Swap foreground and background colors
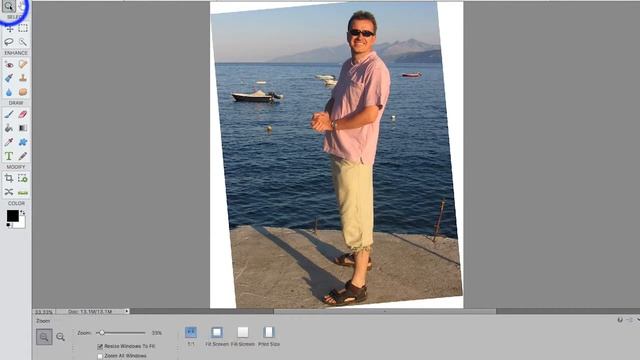 point(23,213)
